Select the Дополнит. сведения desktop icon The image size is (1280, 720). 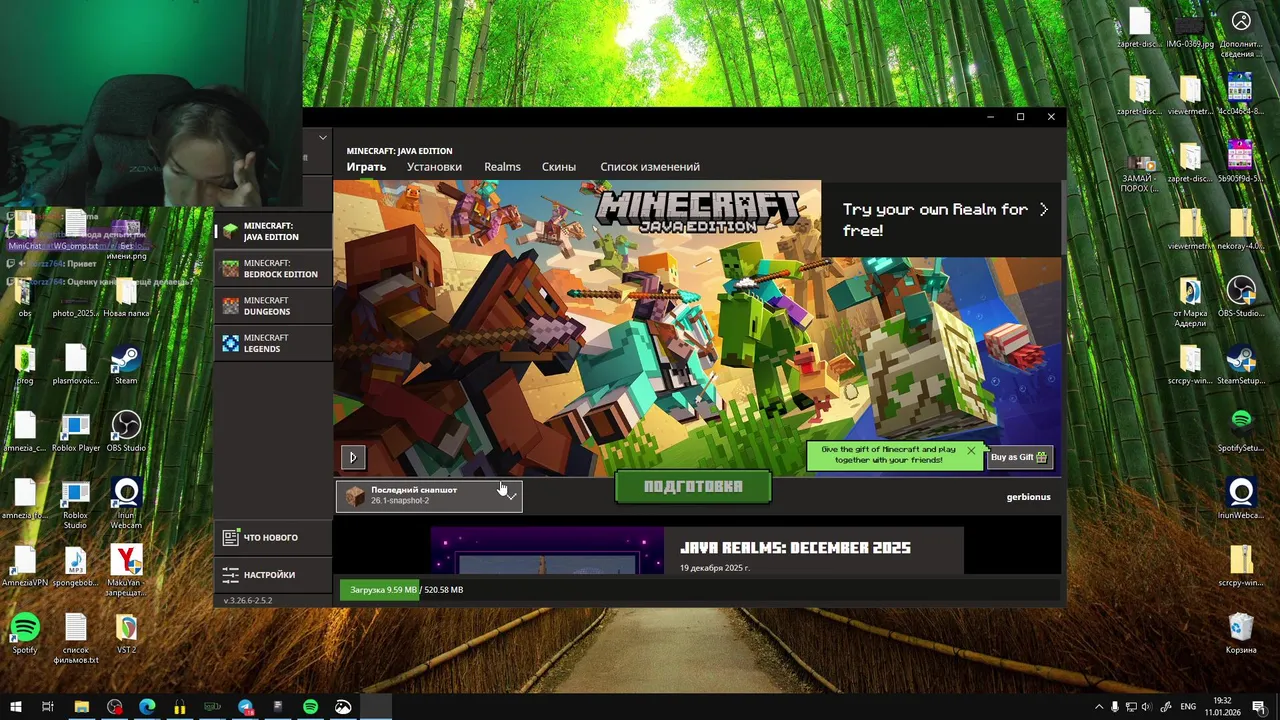pyautogui.click(x=1241, y=32)
